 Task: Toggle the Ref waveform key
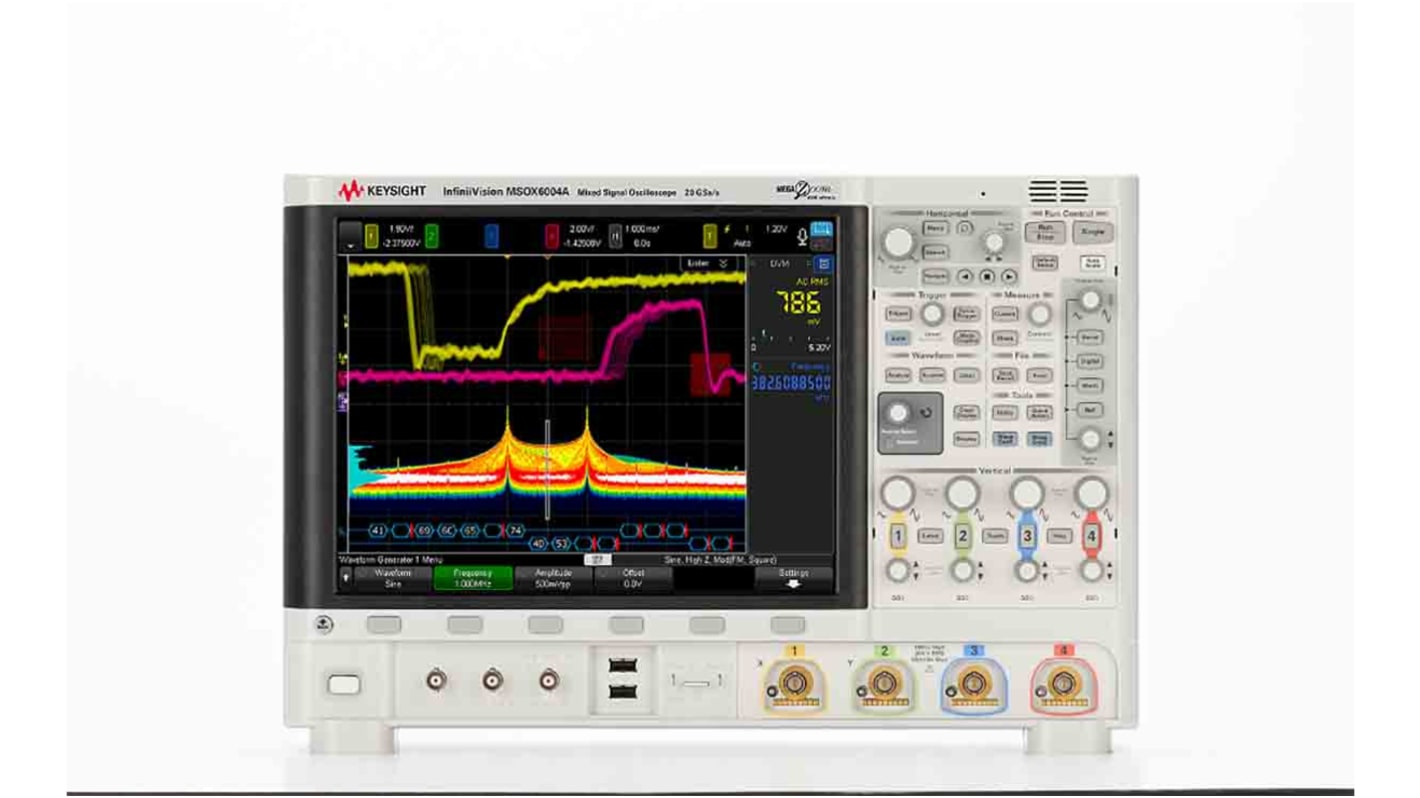pos(1090,410)
